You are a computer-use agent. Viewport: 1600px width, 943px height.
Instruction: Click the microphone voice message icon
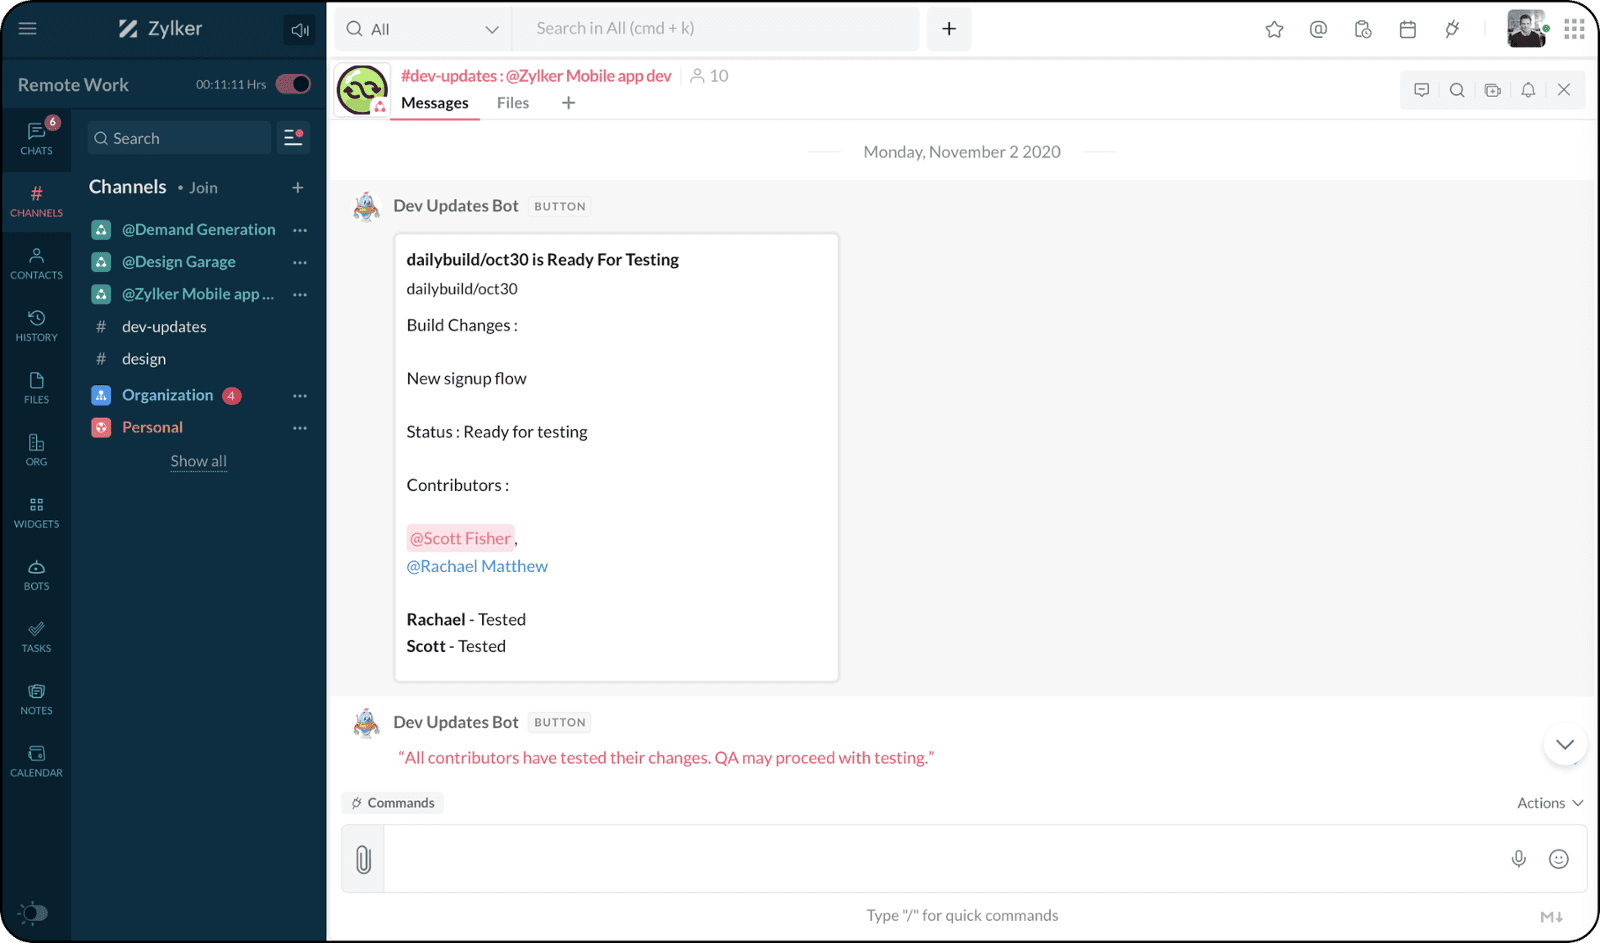[x=1518, y=859]
